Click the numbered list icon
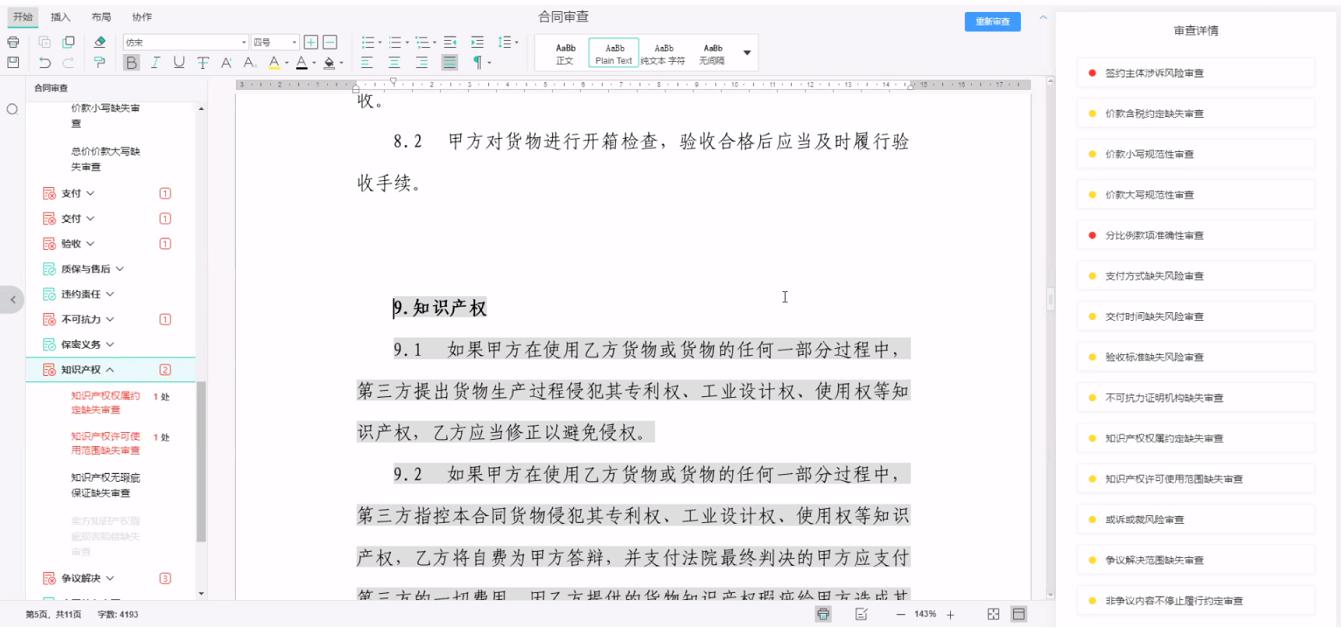This screenshot has width=1341, height=628. [395, 42]
